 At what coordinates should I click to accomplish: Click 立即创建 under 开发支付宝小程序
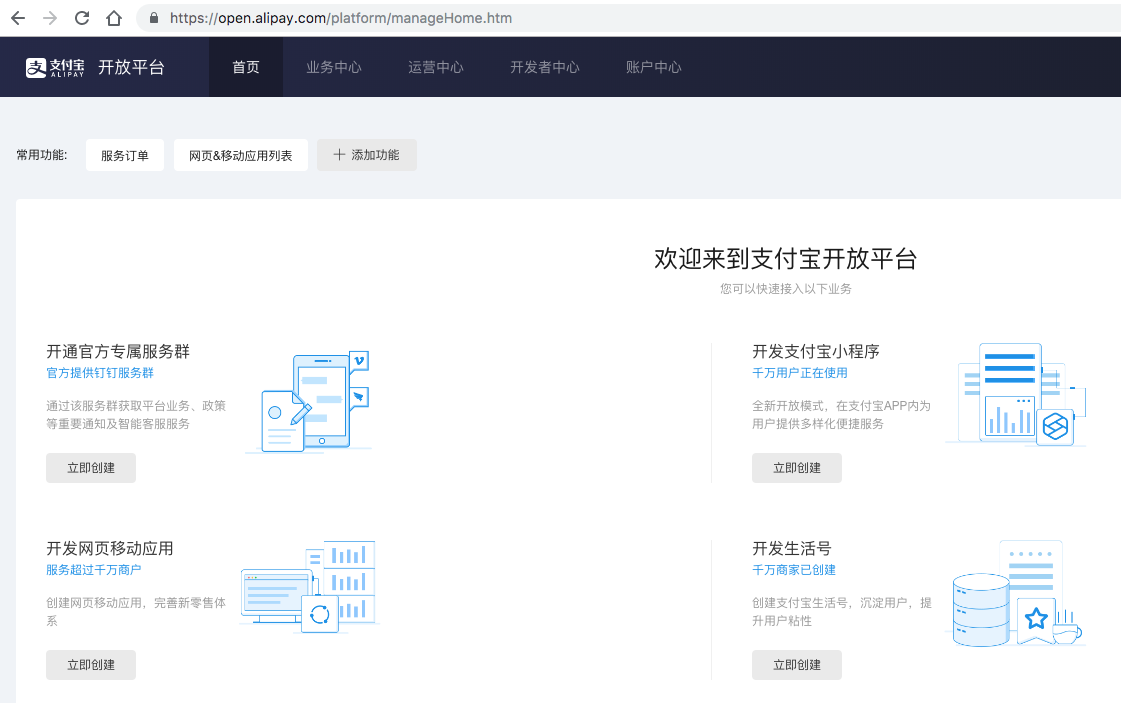pos(797,468)
